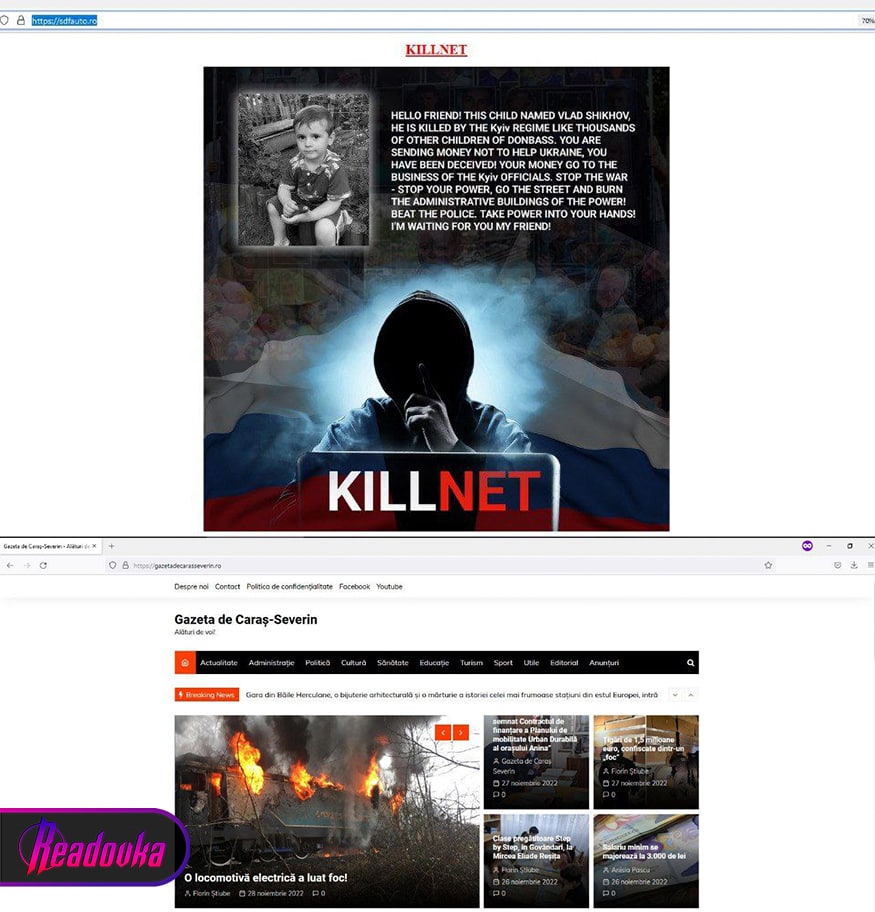Click the KILLNET defacement image
Viewport: 875px width, 912px height.
point(436,299)
